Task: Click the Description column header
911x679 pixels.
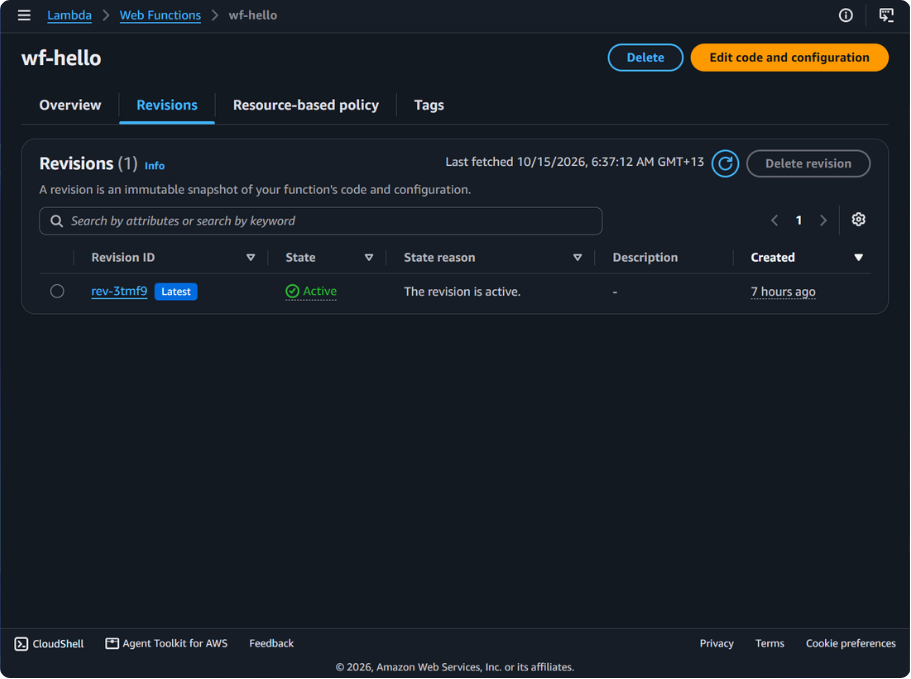Action: [x=645, y=257]
